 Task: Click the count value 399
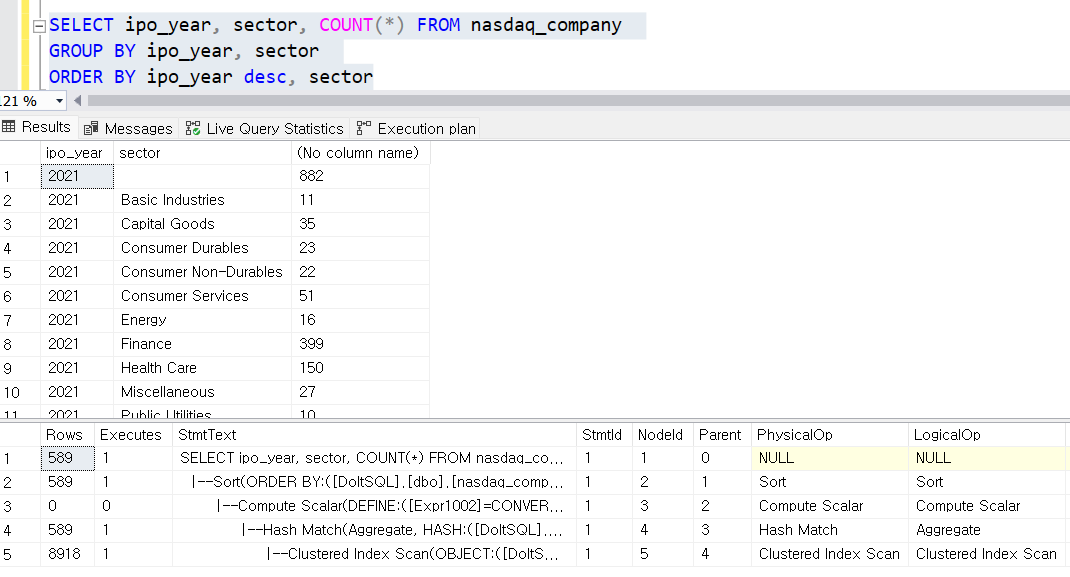(360, 344)
